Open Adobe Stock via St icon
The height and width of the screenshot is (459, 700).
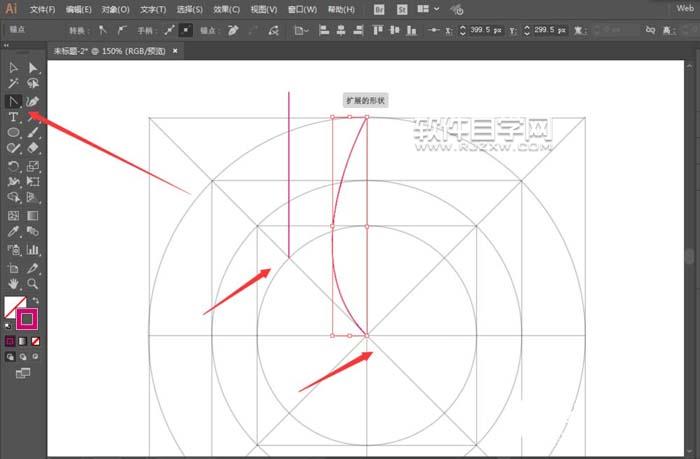[401, 9]
